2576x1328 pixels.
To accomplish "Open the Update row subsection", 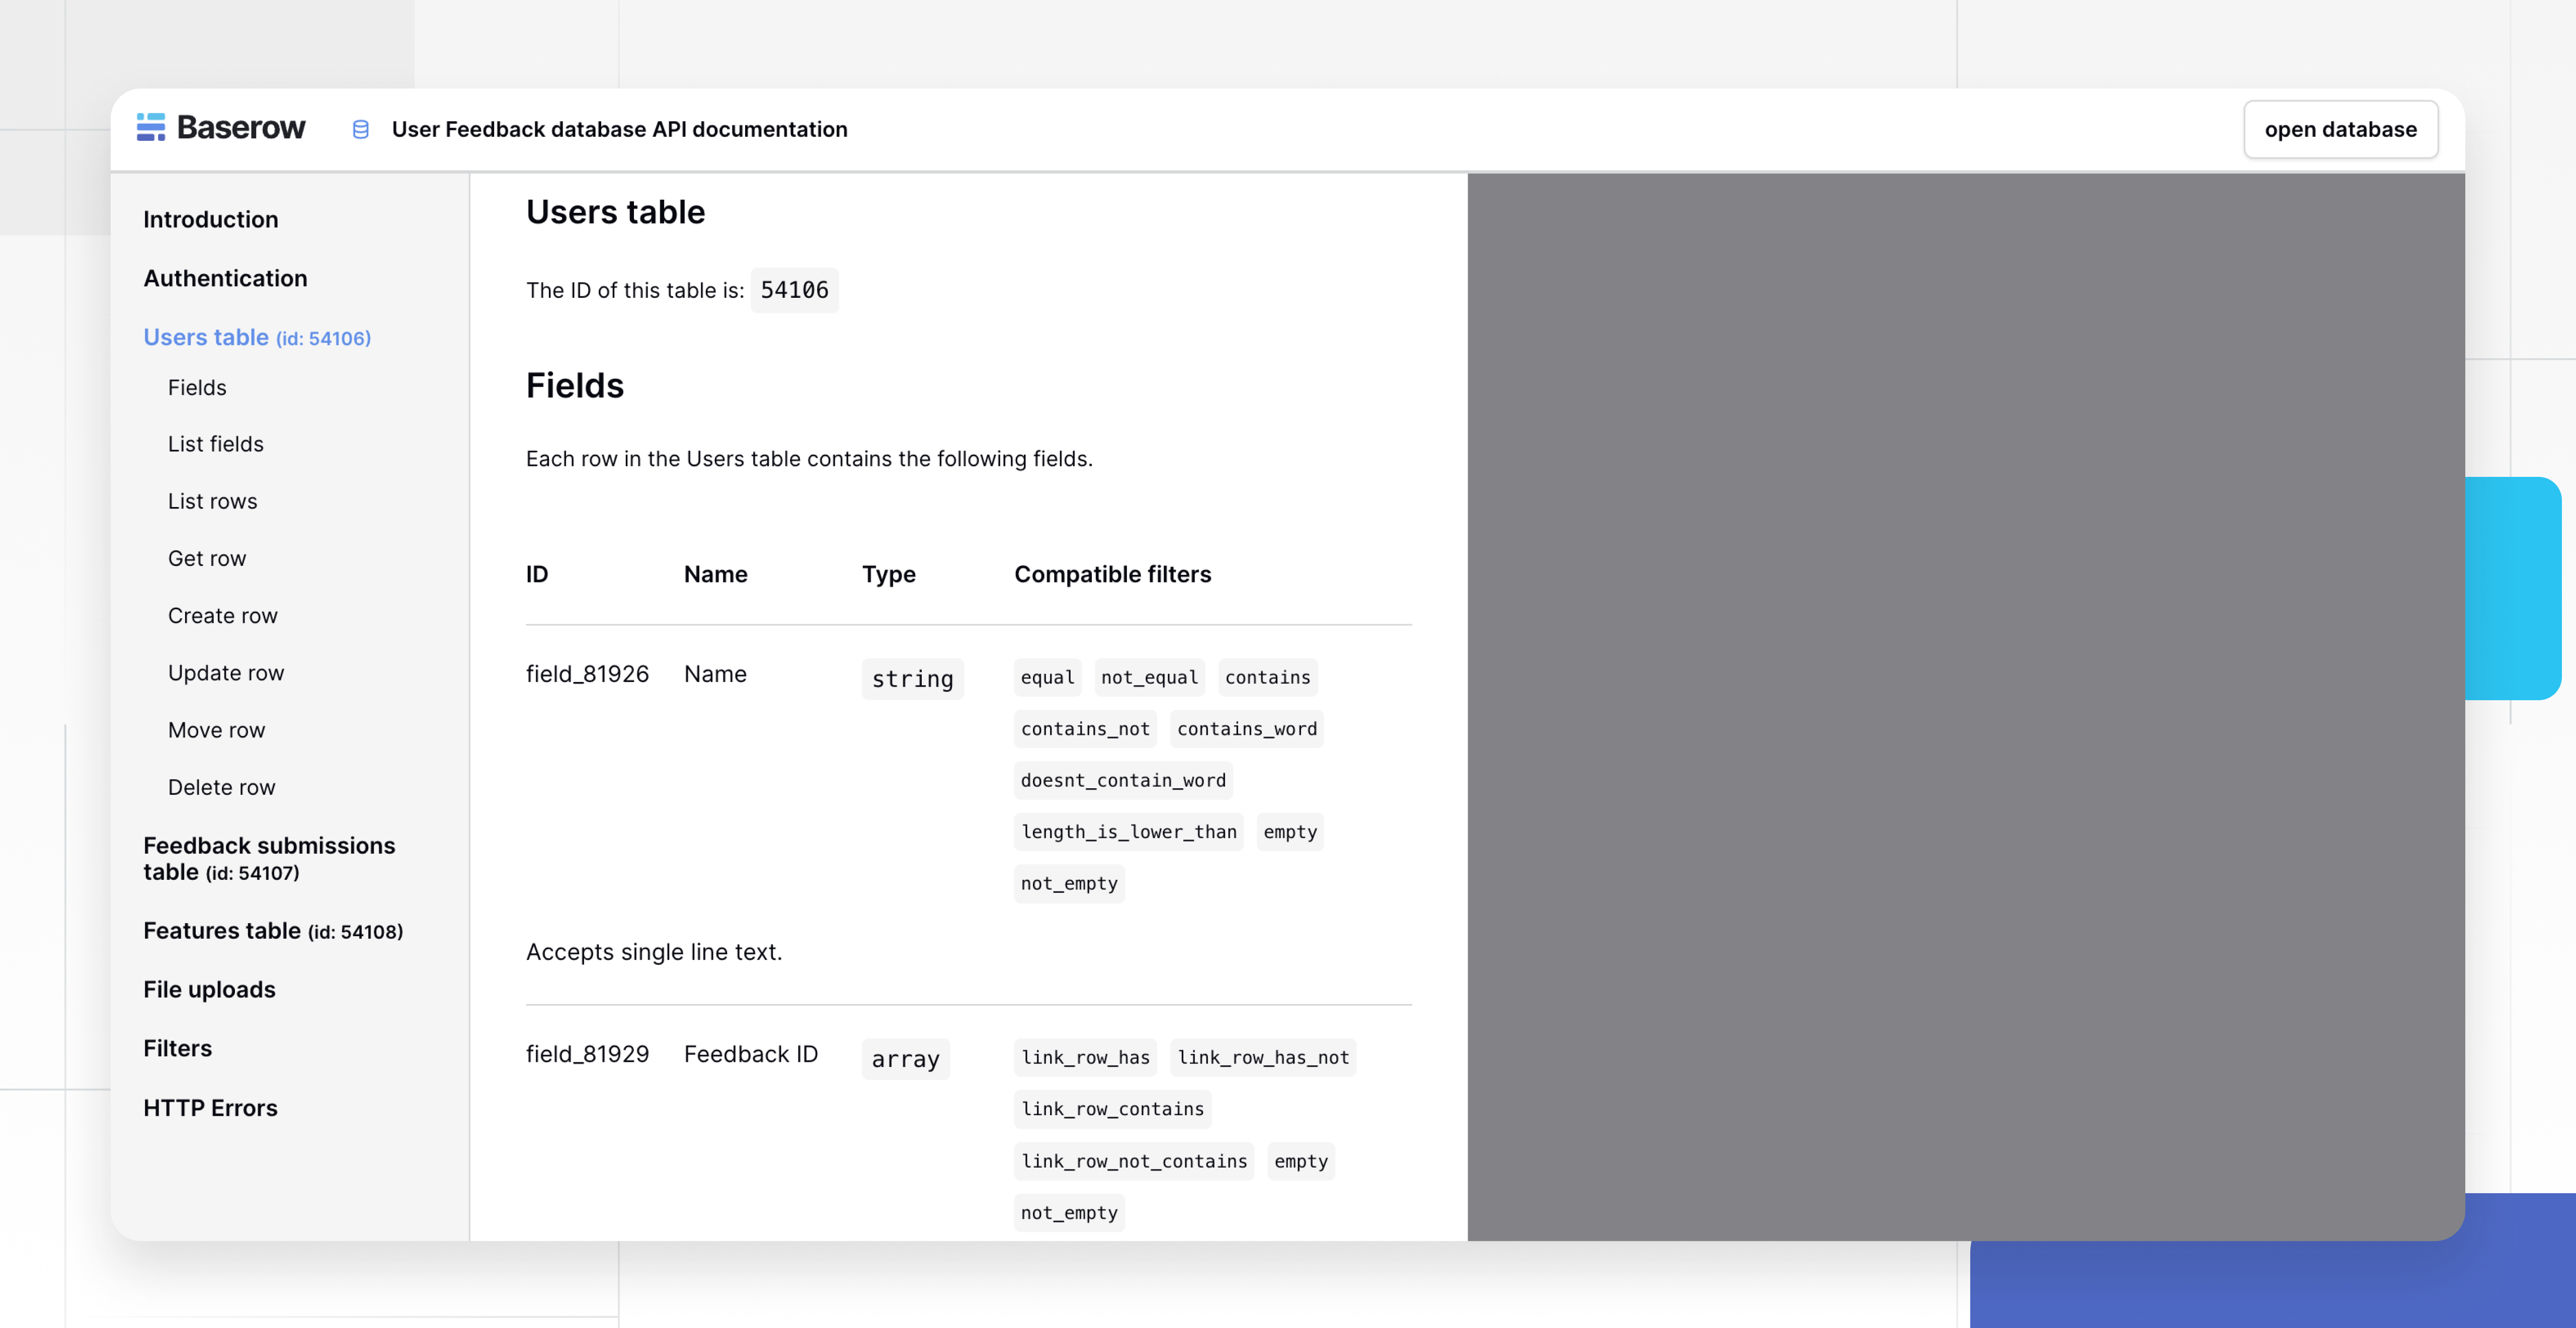I will pyautogui.click(x=226, y=673).
